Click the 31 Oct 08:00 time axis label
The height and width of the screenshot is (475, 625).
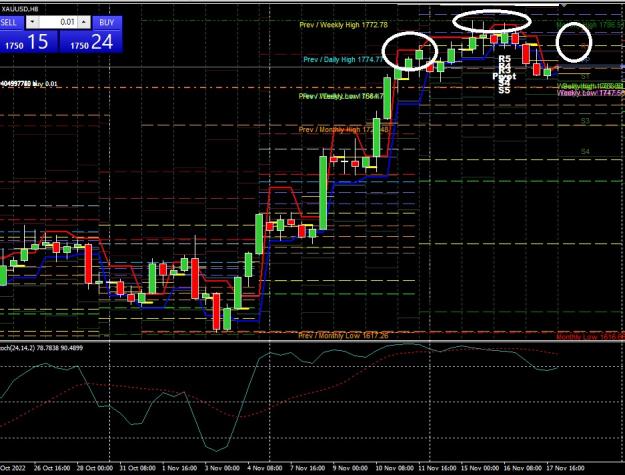138,468
